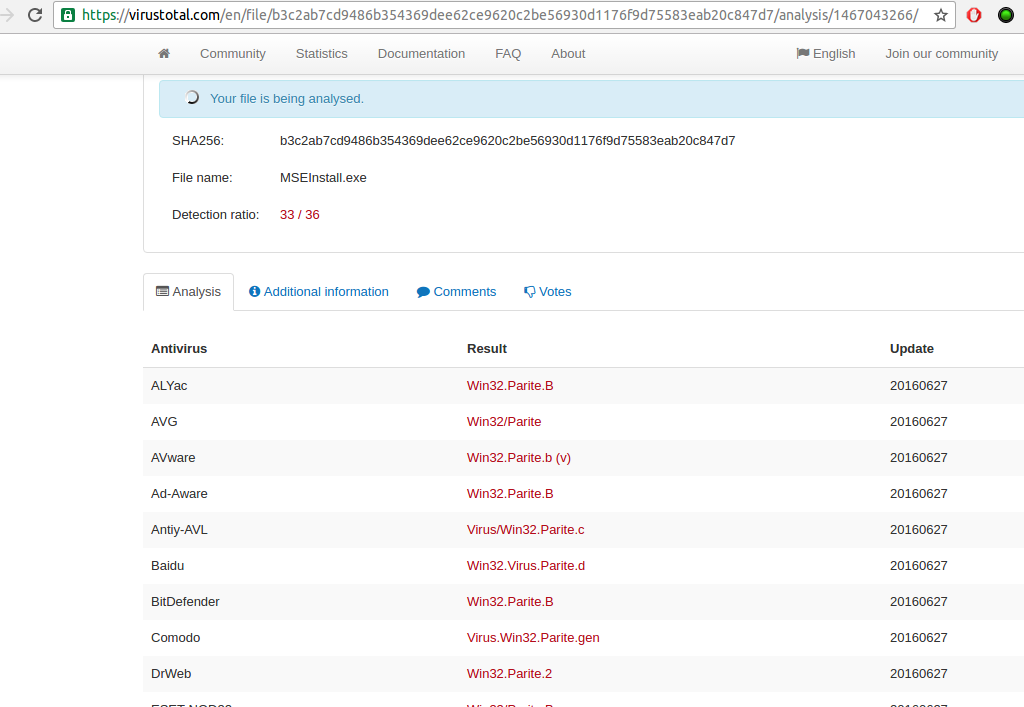Click result Virus/Win32.Parite.c
Image resolution: width=1024 pixels, height=707 pixels.
click(526, 529)
